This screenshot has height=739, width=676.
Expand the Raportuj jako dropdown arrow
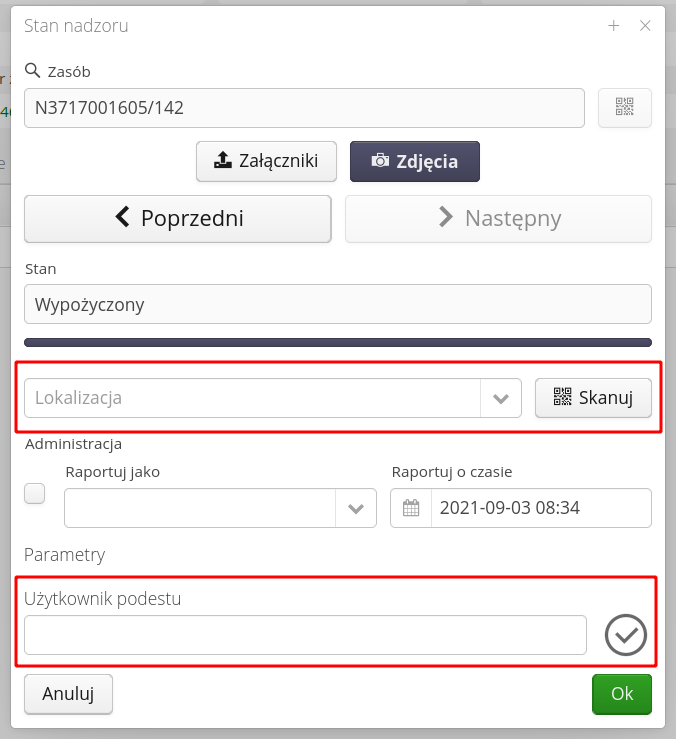point(356,508)
